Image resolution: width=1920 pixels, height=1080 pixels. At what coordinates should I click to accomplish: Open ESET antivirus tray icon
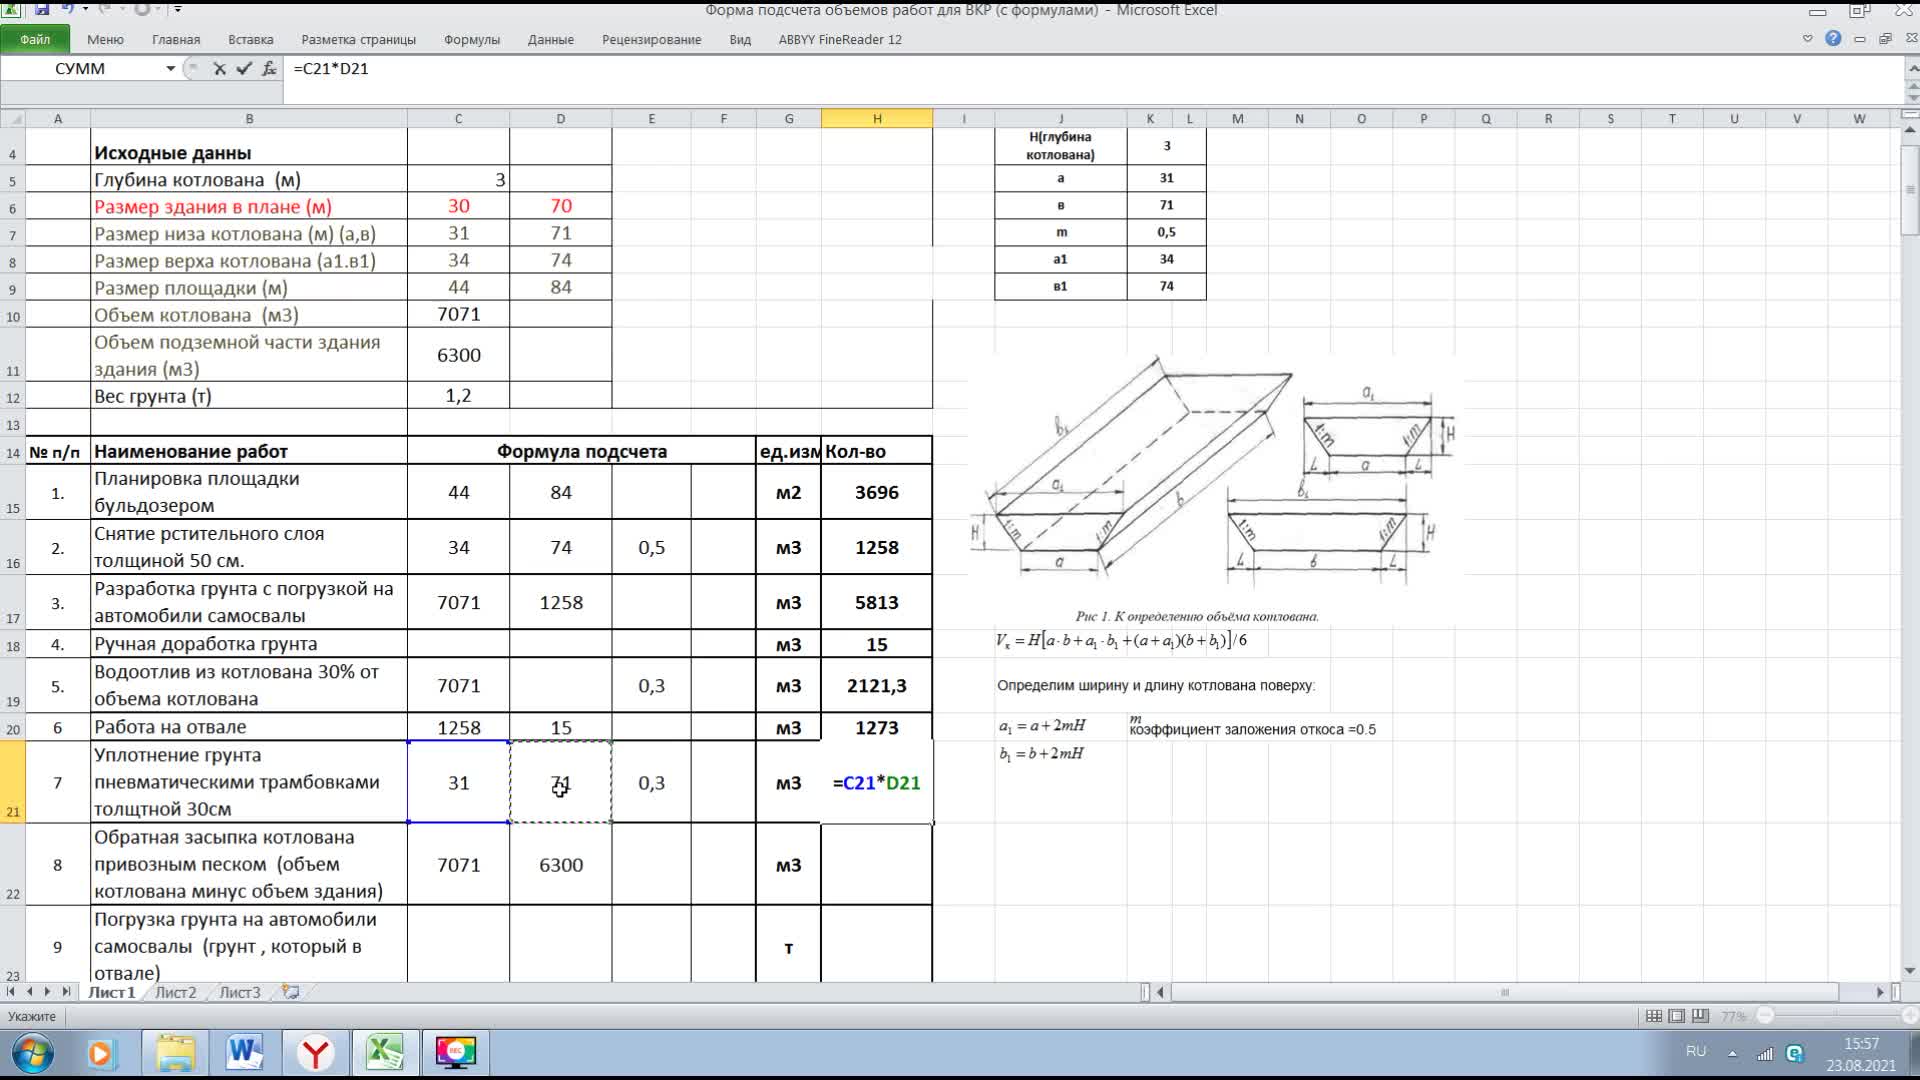[1794, 1053]
